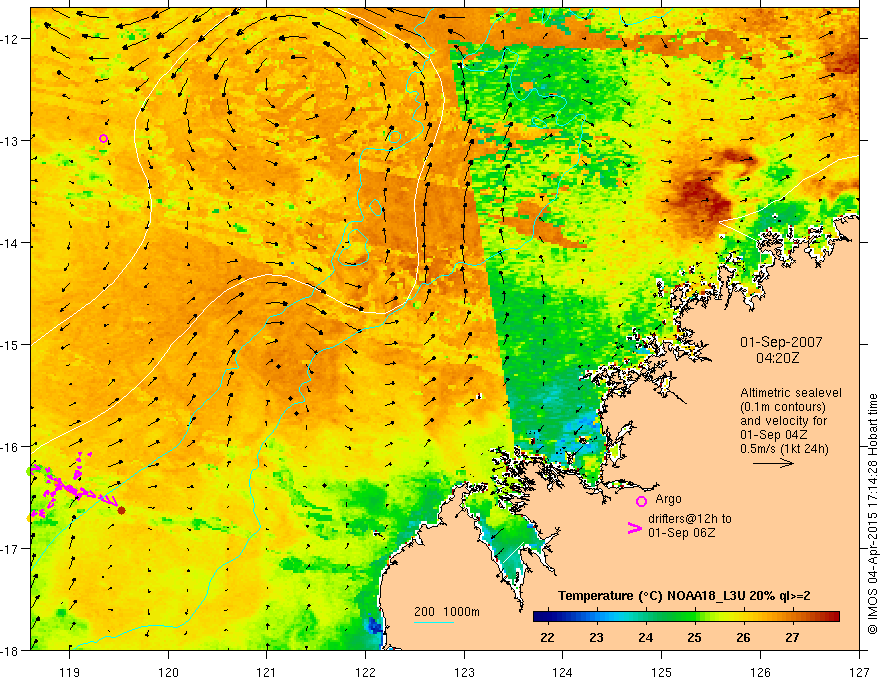Click the cyan bathymetry legend line
The height and width of the screenshot is (680, 880).
coord(433,622)
